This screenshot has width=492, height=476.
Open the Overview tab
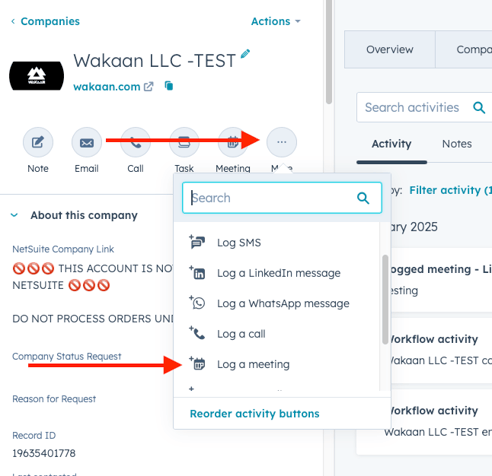(x=390, y=49)
